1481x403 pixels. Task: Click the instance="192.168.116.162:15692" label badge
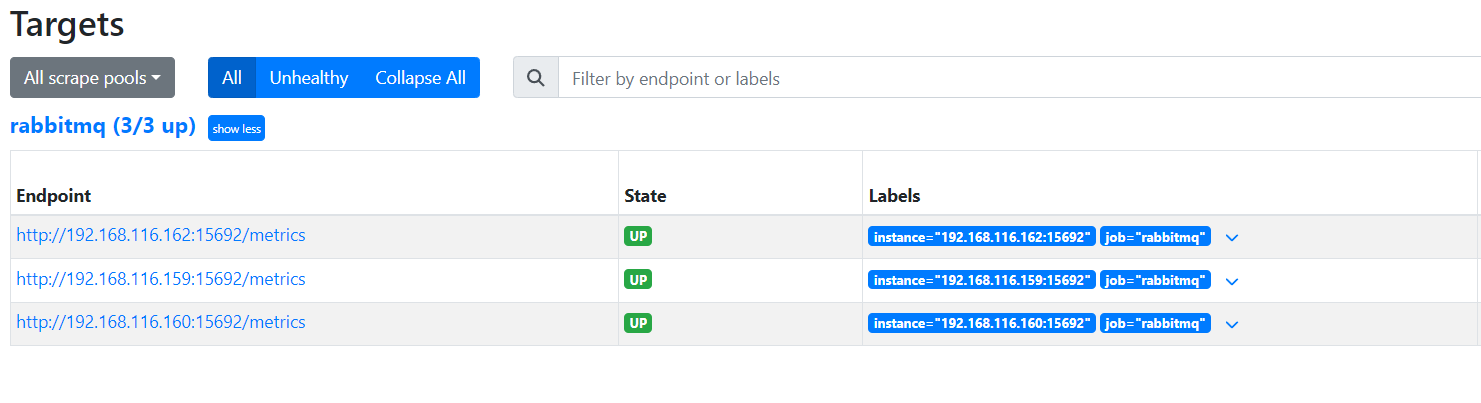coord(982,237)
